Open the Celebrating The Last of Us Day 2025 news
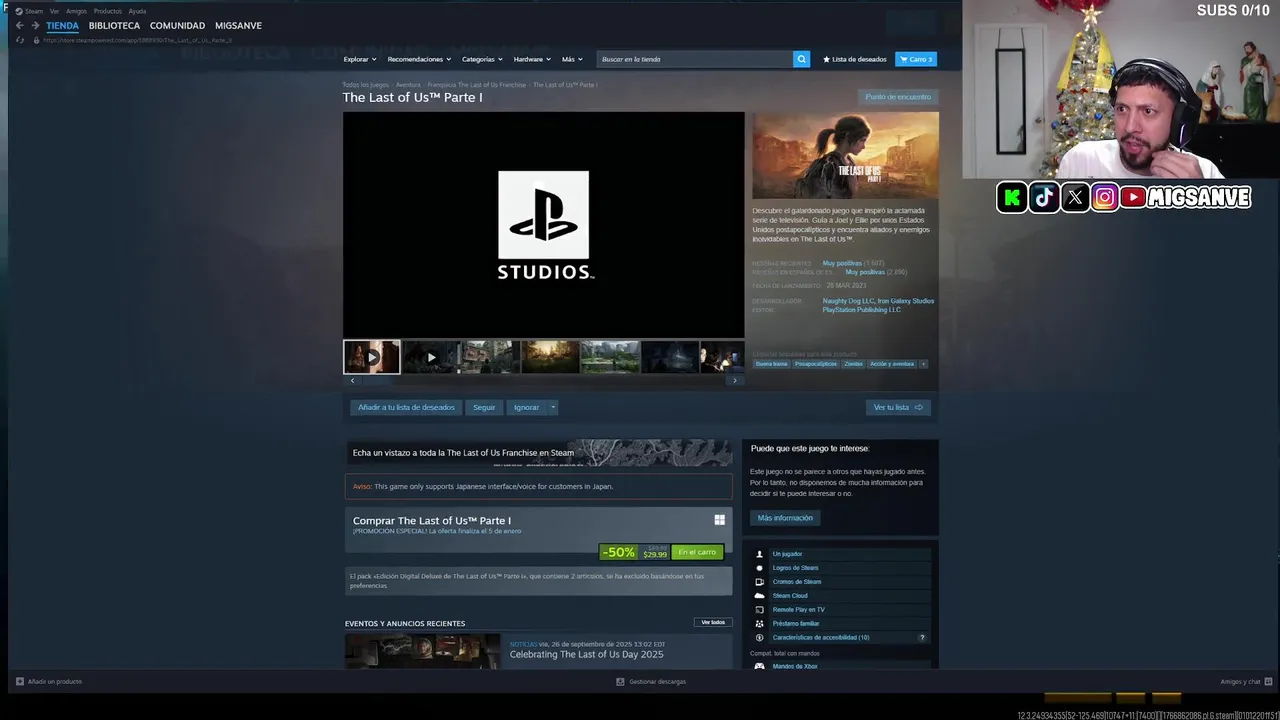1280x720 pixels. (586, 654)
